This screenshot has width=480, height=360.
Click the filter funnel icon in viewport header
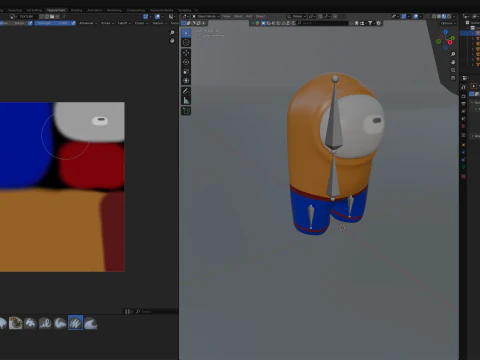tap(370, 23)
